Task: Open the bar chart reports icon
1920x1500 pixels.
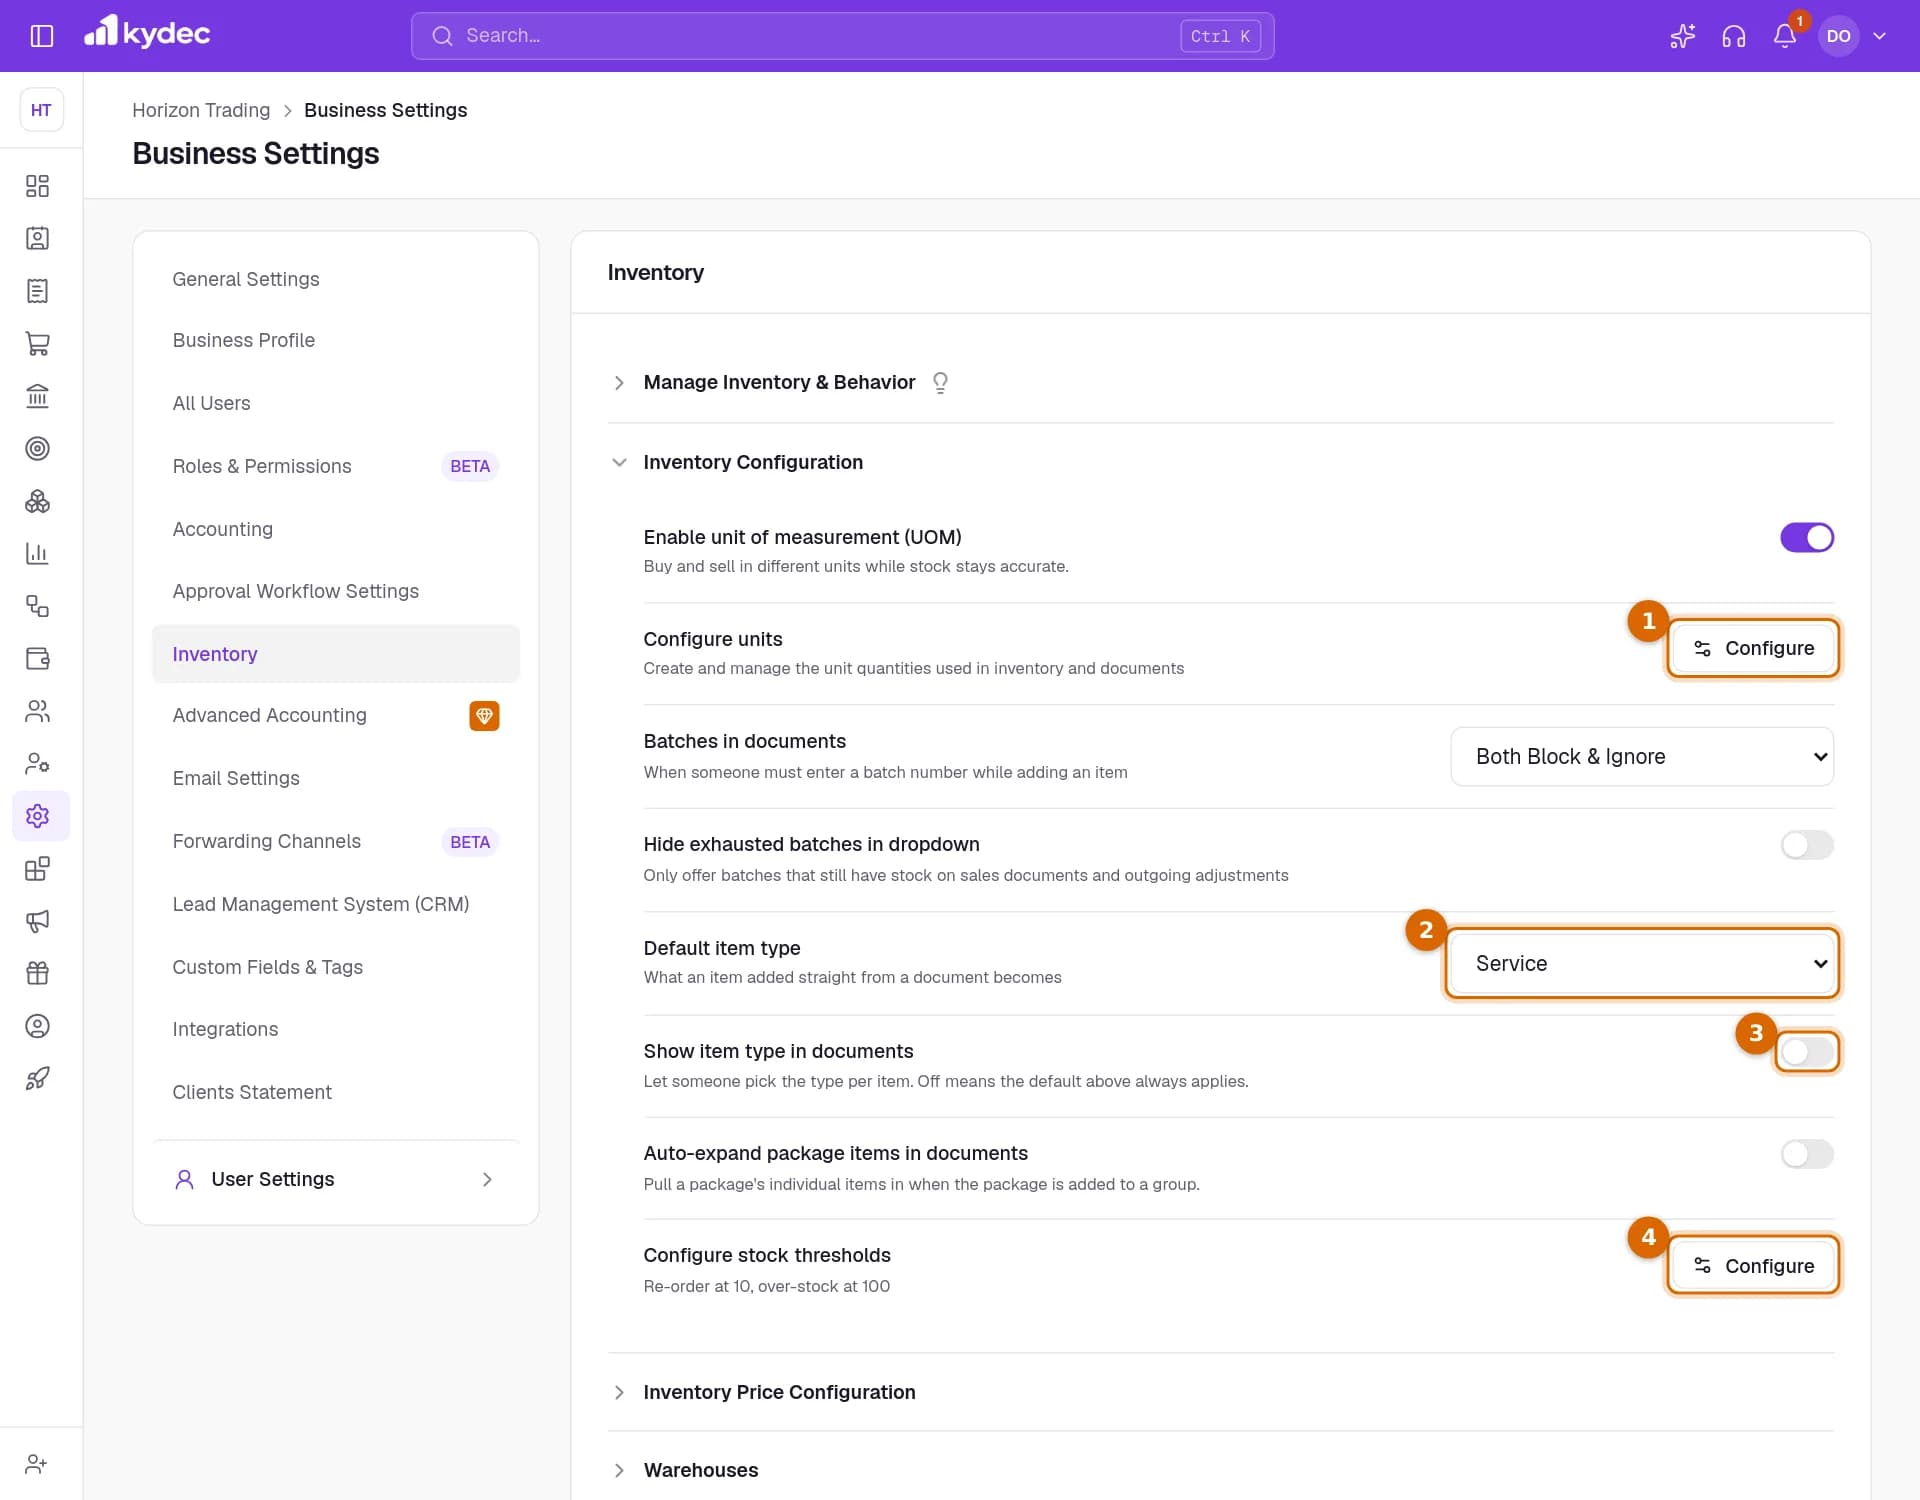Action: point(37,553)
